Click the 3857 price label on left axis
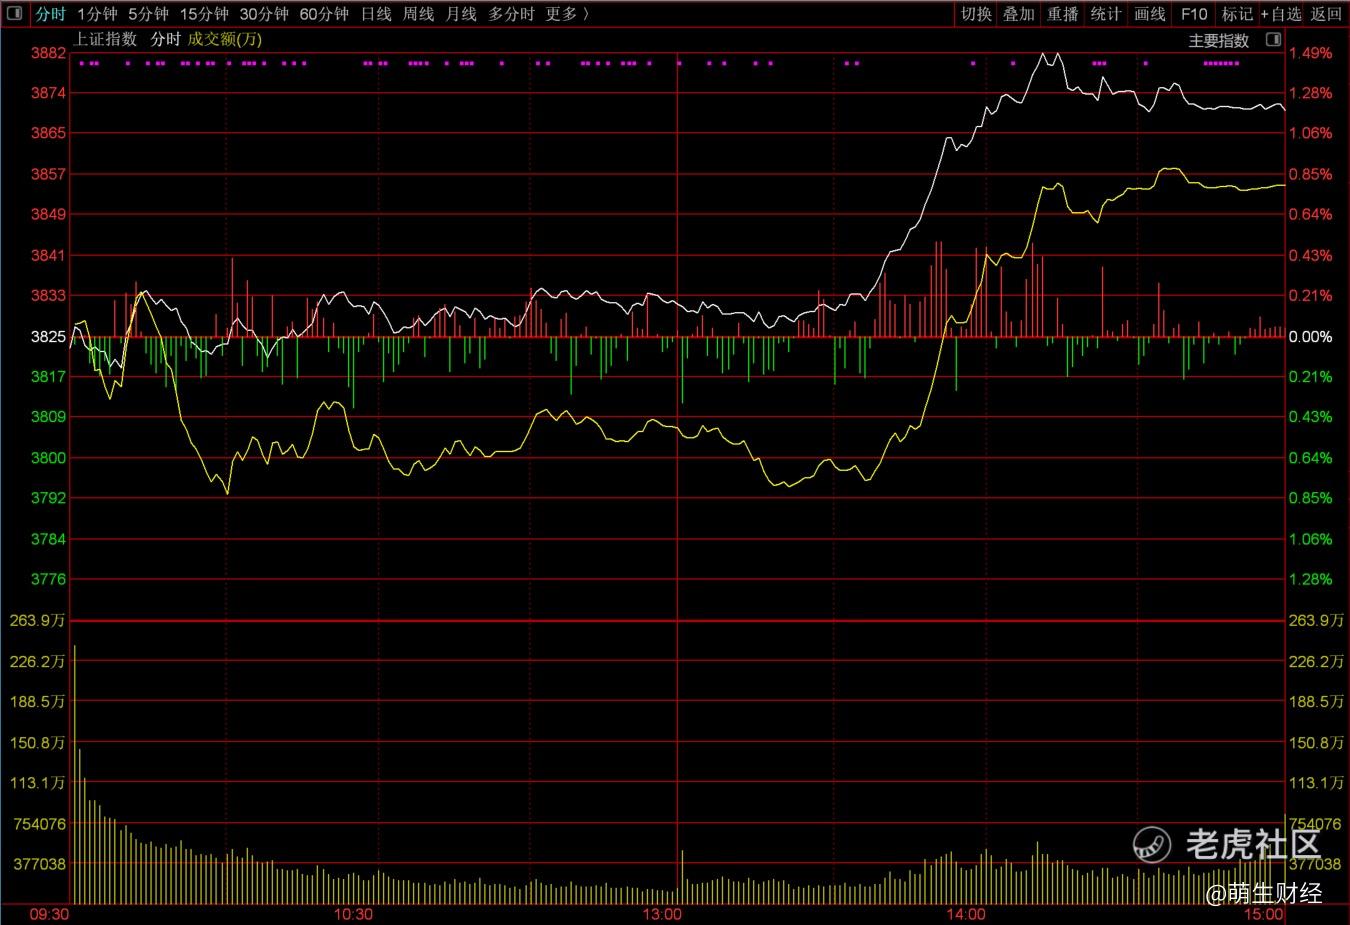Screen dimensions: 1350x925 [x=48, y=174]
